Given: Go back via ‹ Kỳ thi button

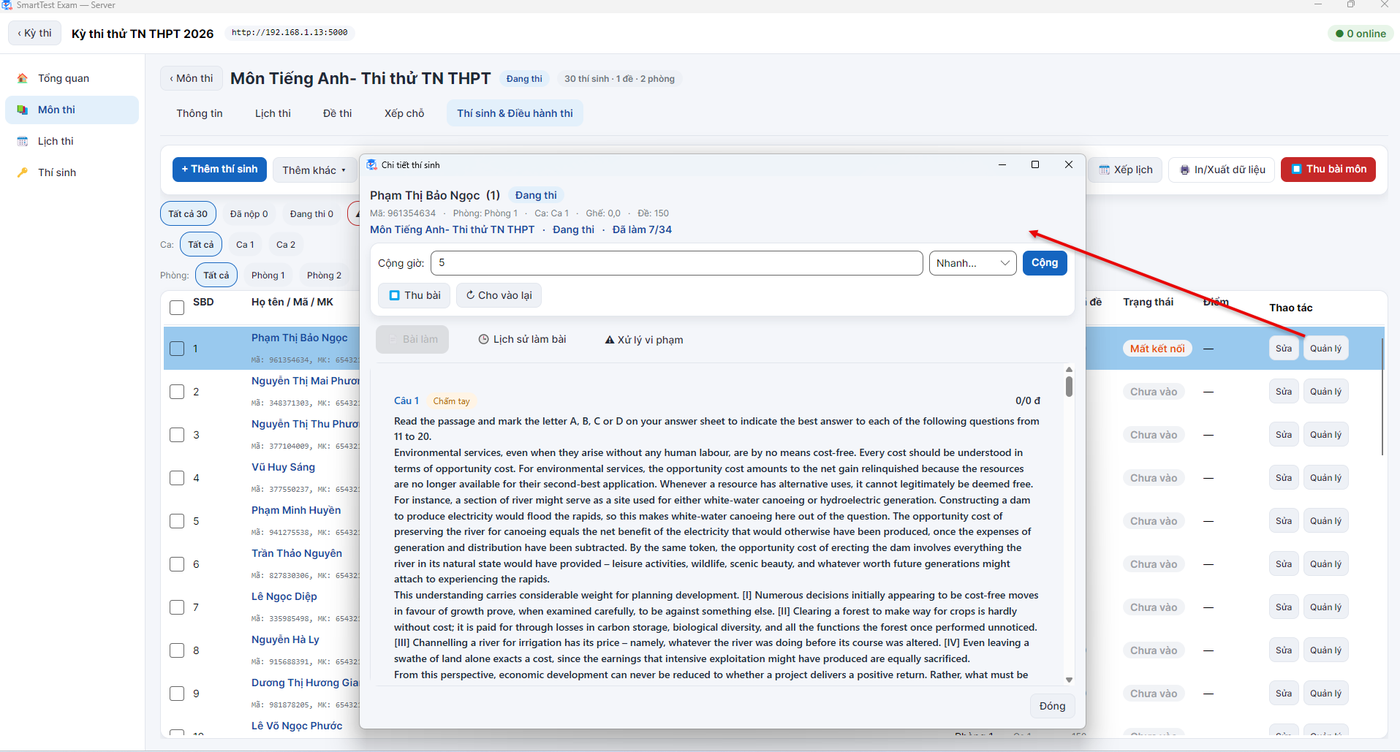Looking at the screenshot, I should [x=35, y=33].
